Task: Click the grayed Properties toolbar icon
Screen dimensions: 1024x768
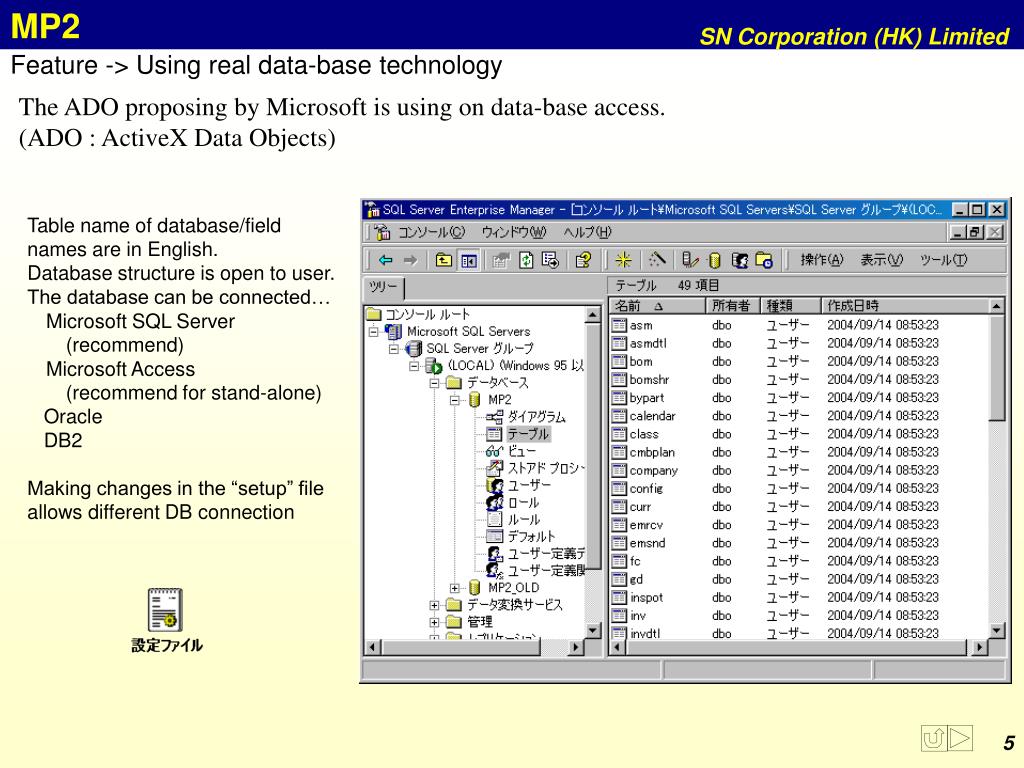Action: click(501, 261)
